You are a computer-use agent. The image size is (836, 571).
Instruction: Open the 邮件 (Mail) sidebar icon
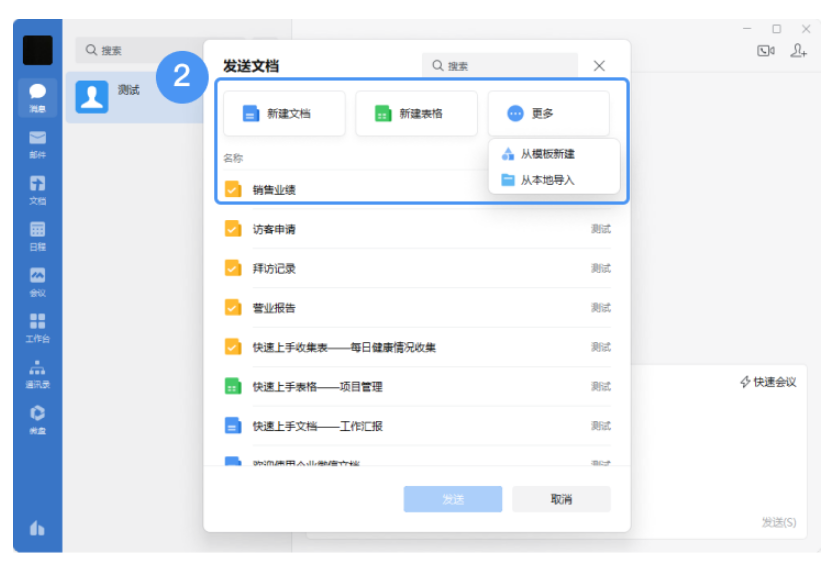point(37,143)
